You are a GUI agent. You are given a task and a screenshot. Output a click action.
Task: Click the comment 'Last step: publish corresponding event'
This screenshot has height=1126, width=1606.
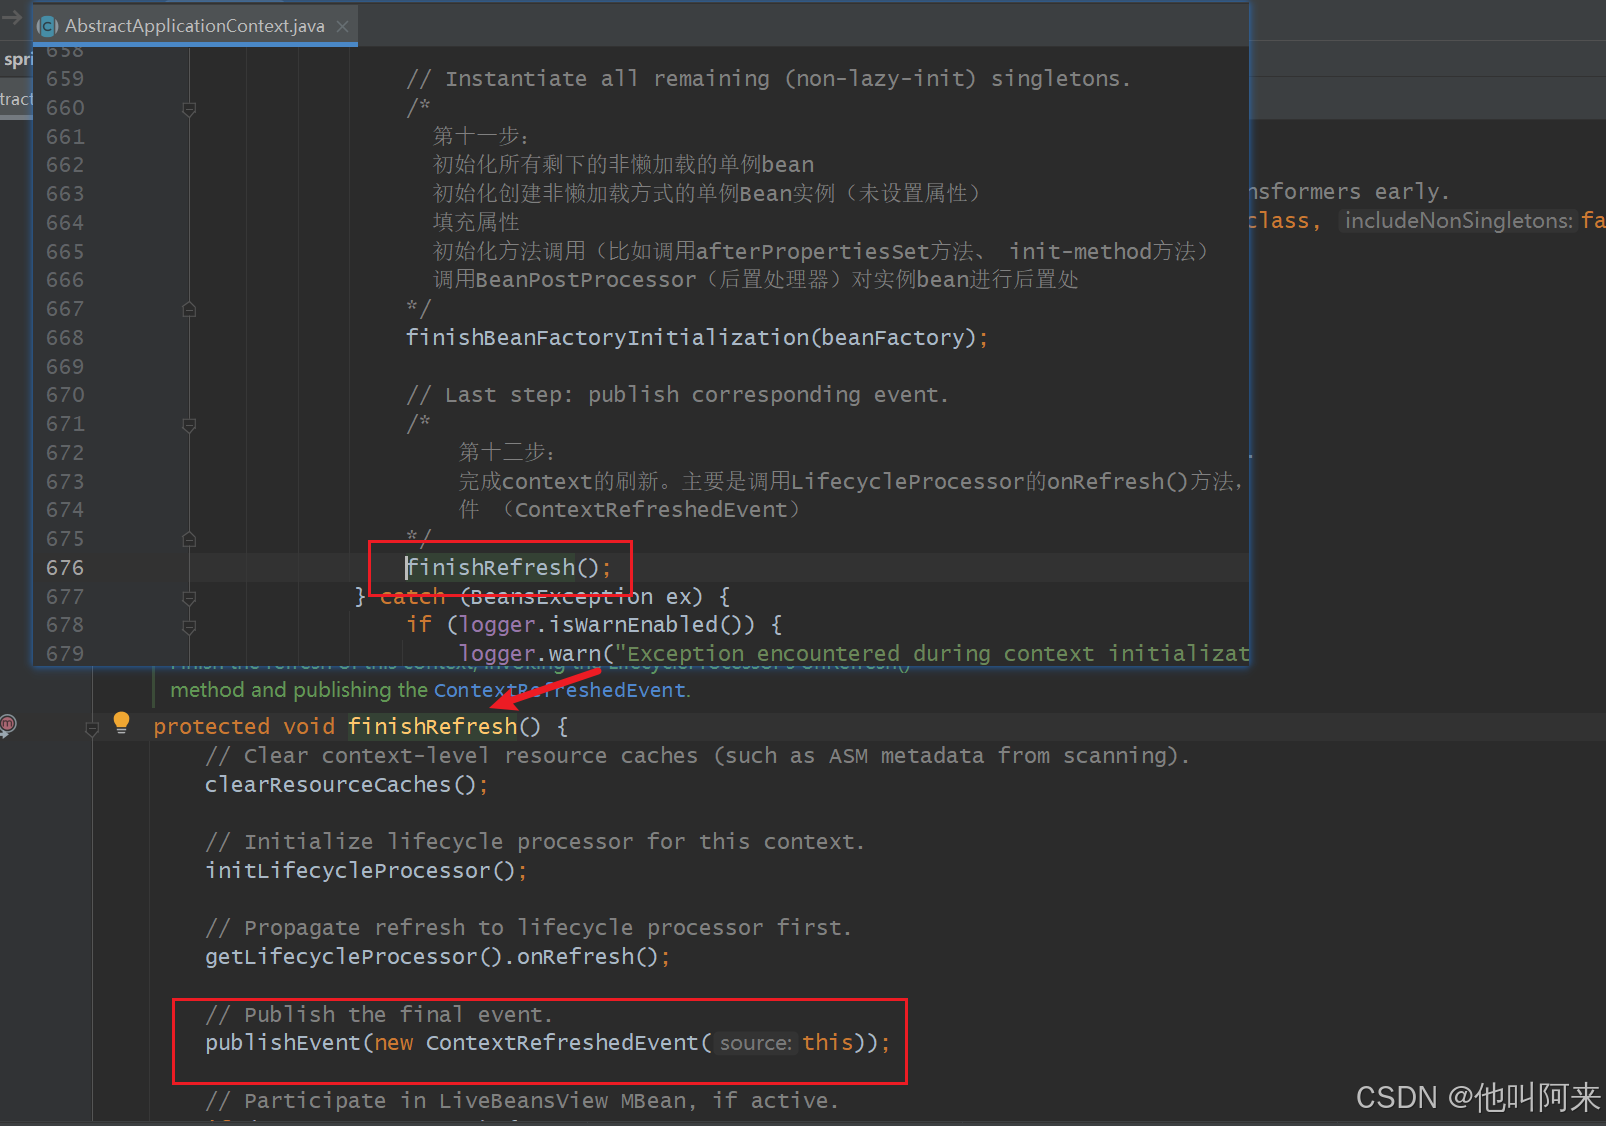677,395
